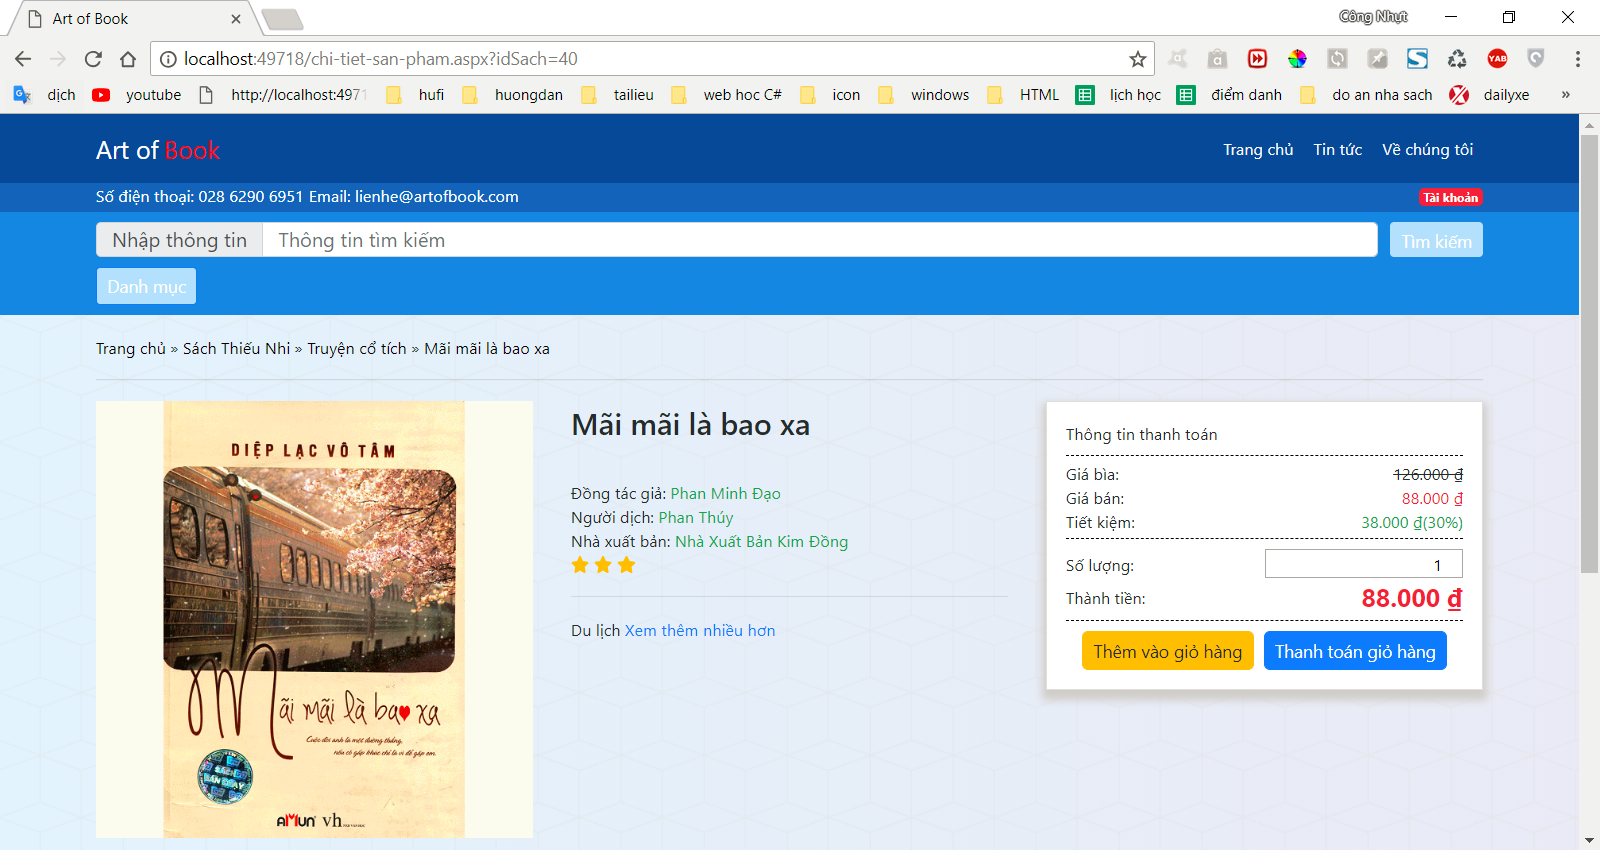Click the Tài khoản account badge
The image size is (1600, 850).
pos(1451,197)
